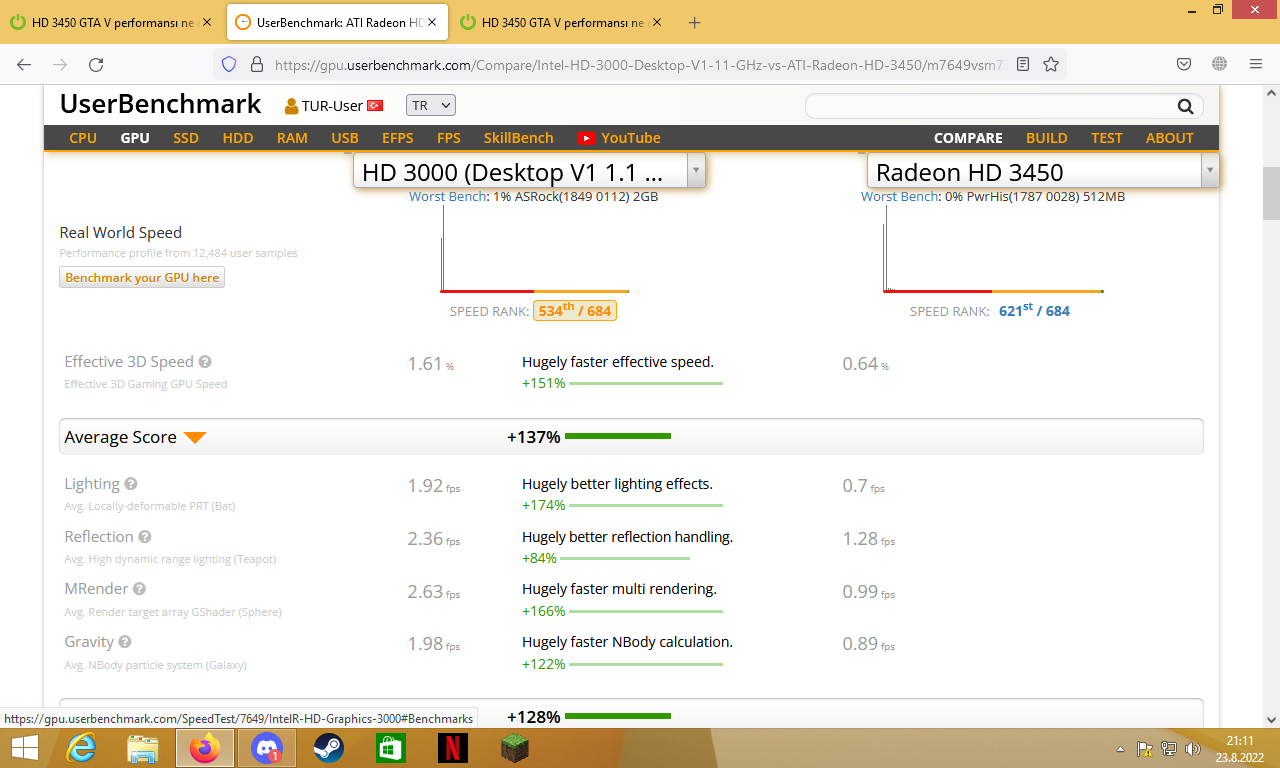Show hidden system tray icons
The height and width of the screenshot is (768, 1280).
[1120, 748]
